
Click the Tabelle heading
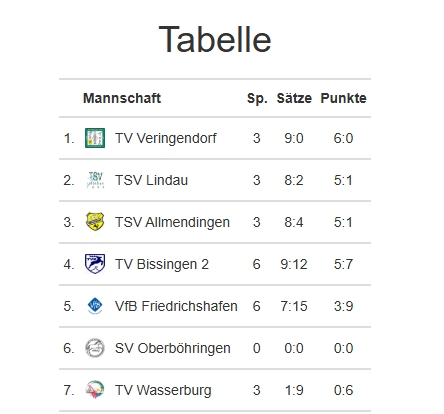coord(215,39)
